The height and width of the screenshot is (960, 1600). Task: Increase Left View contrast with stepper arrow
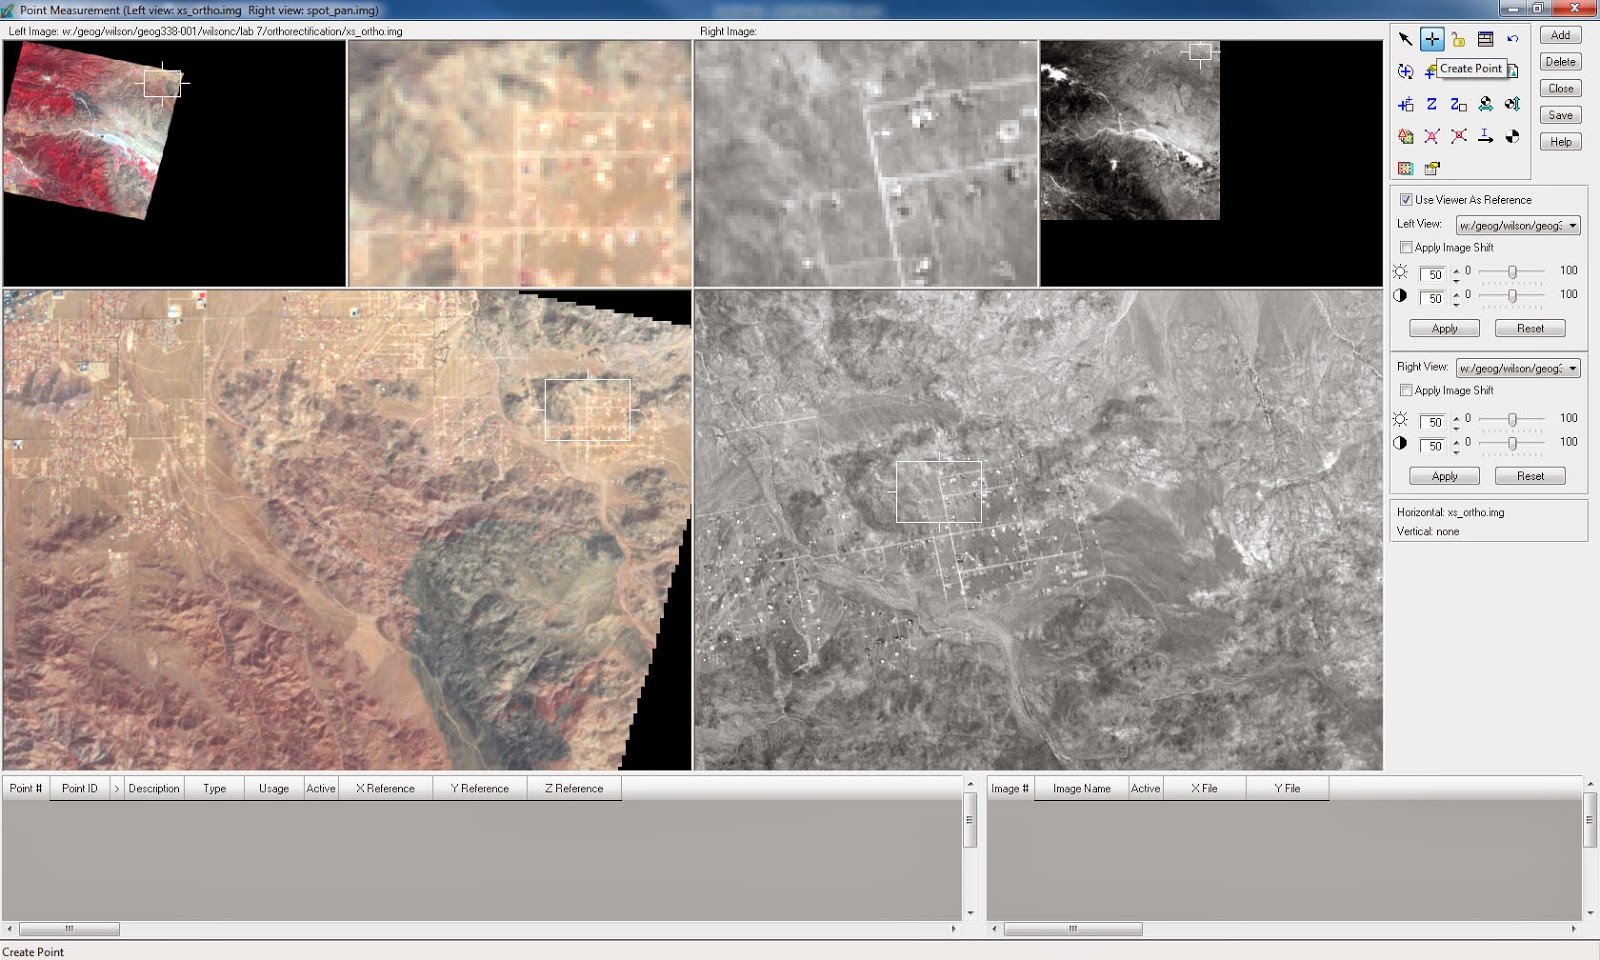click(1455, 294)
